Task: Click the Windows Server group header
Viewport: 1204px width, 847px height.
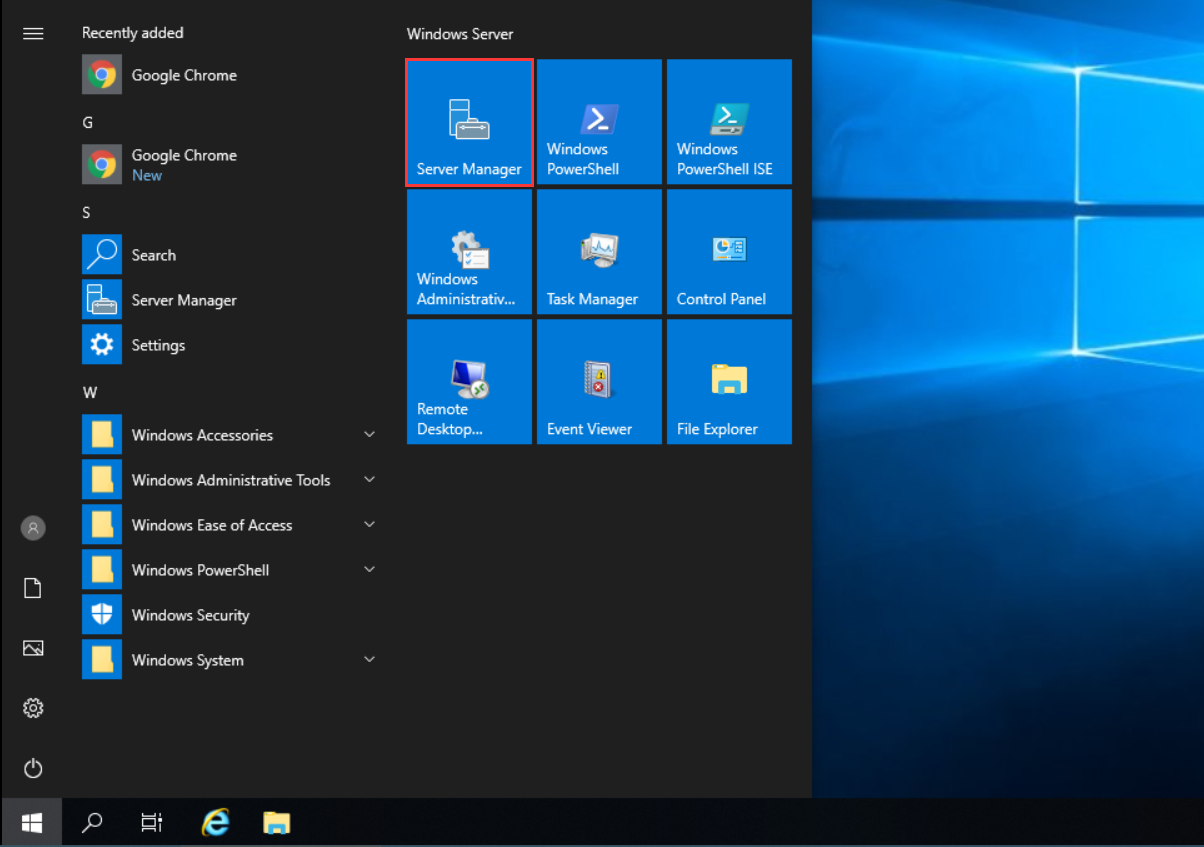Action: (x=460, y=34)
